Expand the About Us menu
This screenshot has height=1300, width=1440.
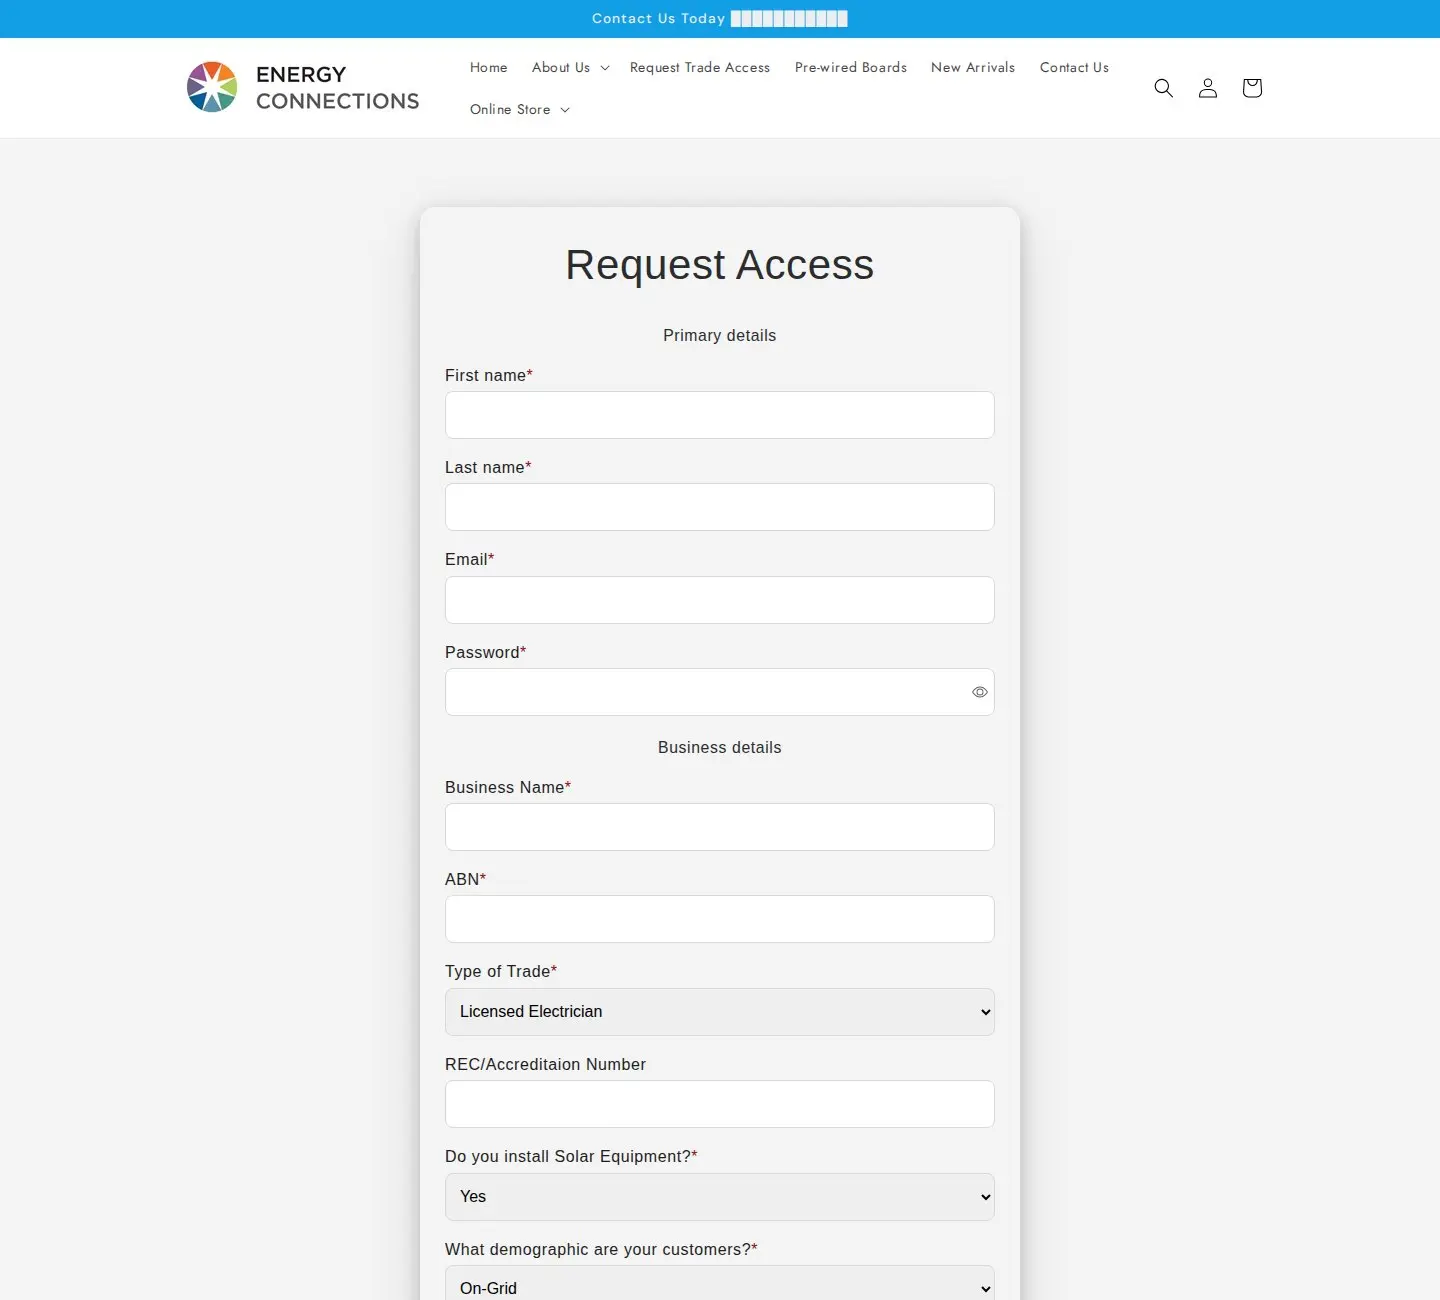(x=570, y=67)
